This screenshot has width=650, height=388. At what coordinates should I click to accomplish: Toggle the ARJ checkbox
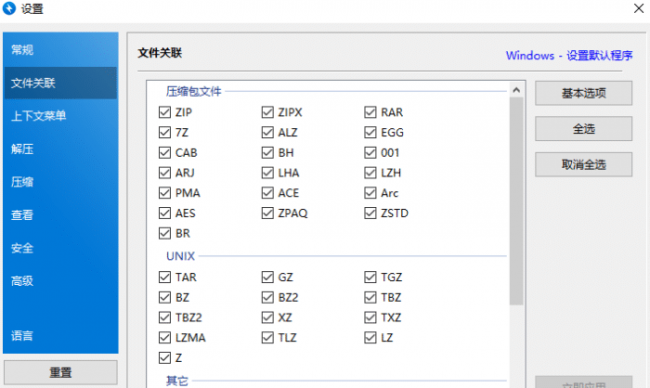click(165, 172)
